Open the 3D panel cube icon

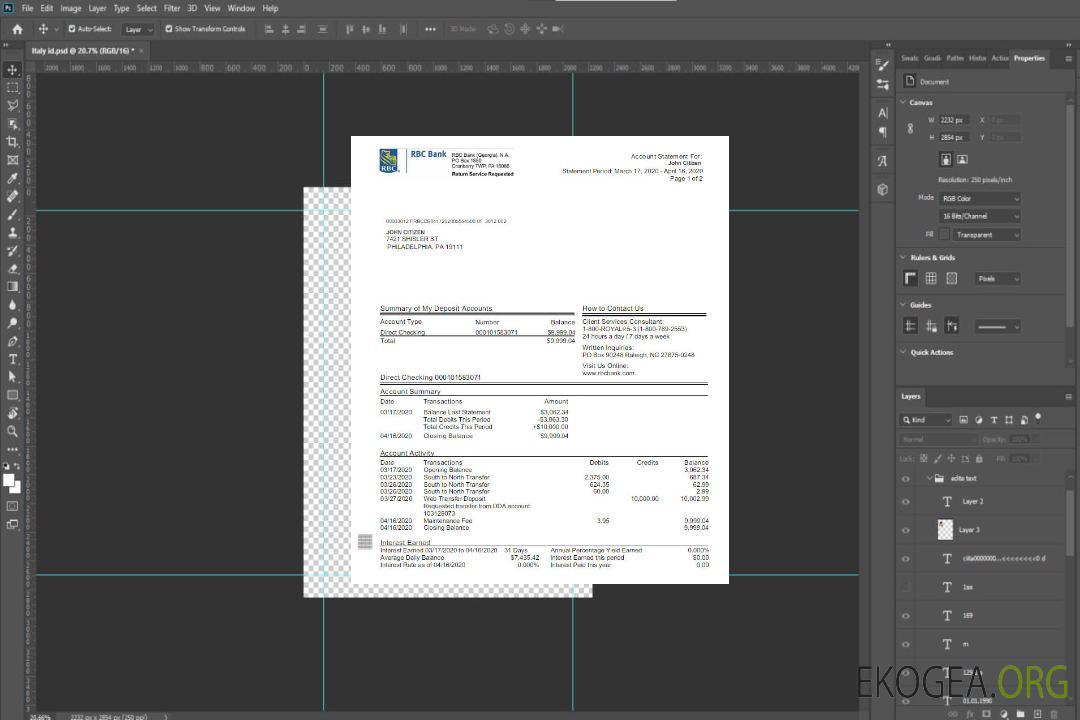tap(882, 189)
